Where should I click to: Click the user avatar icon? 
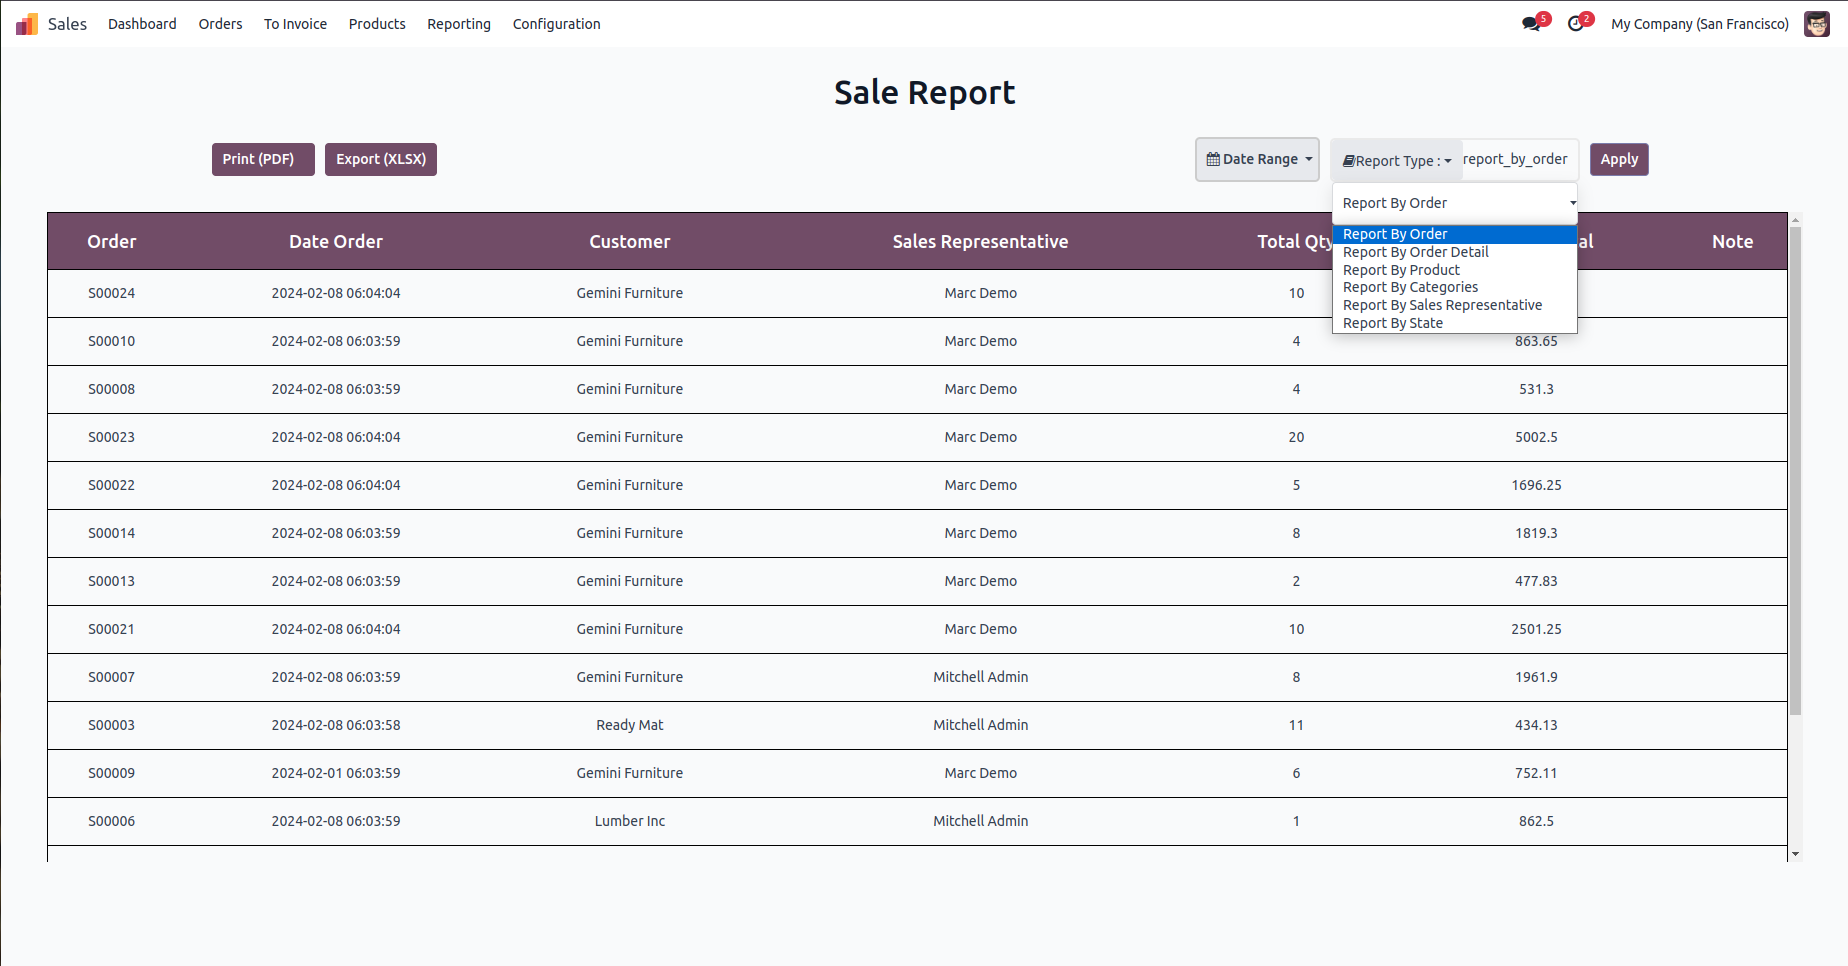pyautogui.click(x=1816, y=24)
